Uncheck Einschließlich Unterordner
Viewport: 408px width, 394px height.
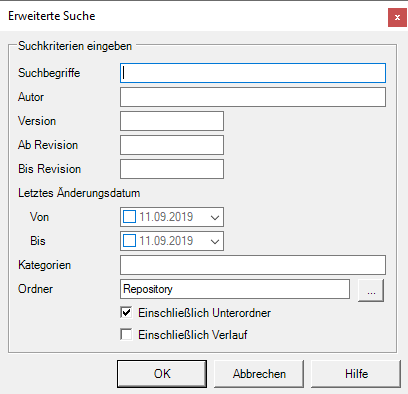coord(126,313)
